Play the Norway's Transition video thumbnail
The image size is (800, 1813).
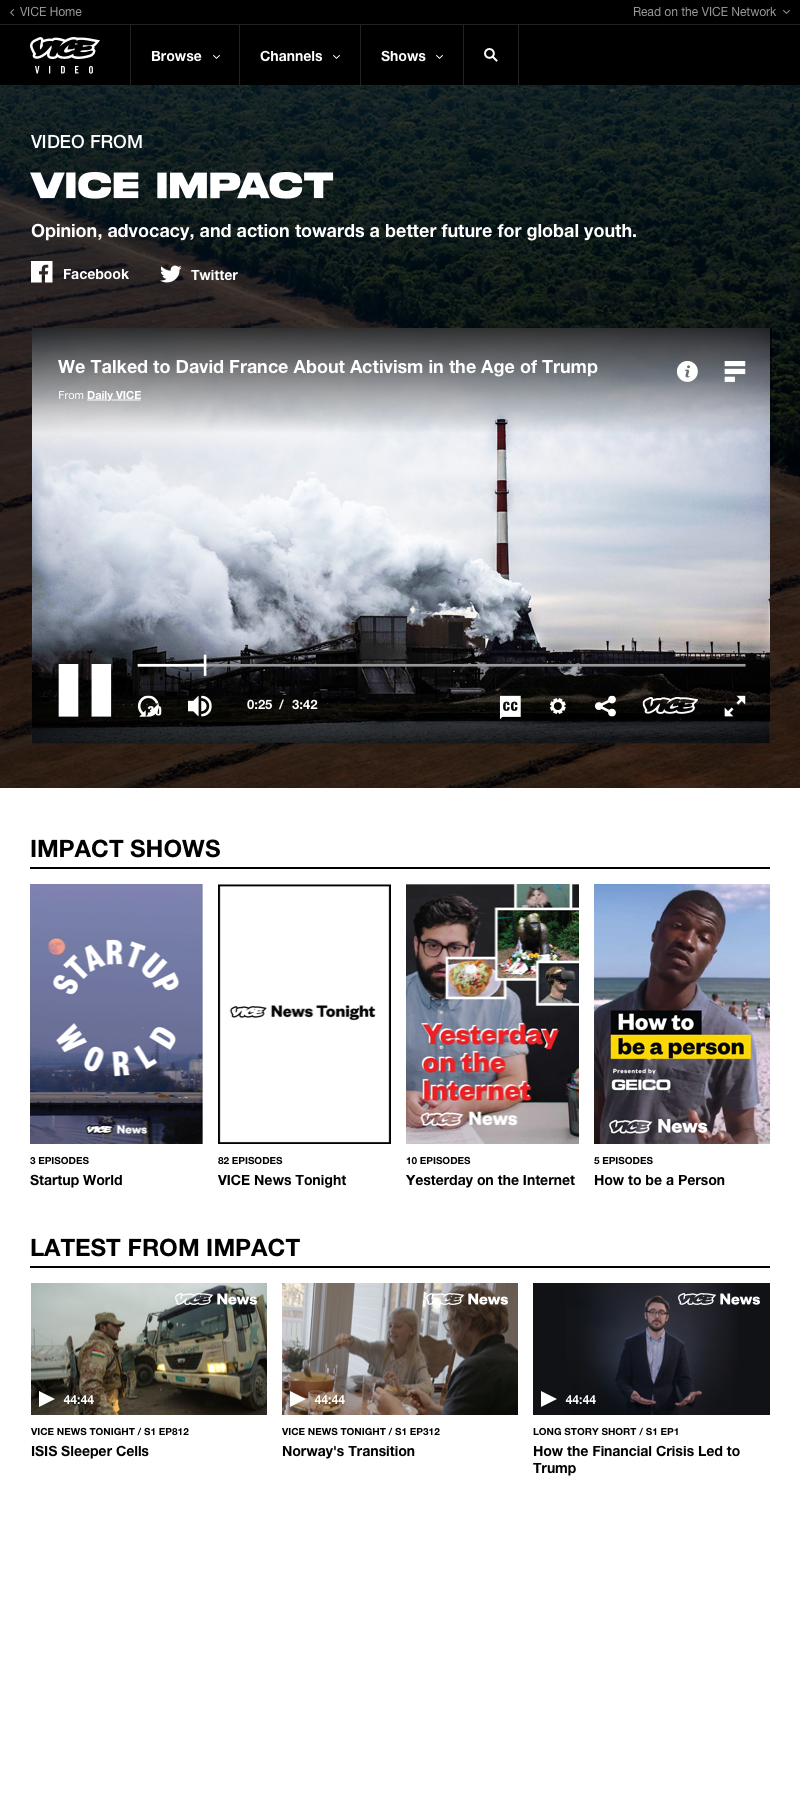coord(400,1349)
